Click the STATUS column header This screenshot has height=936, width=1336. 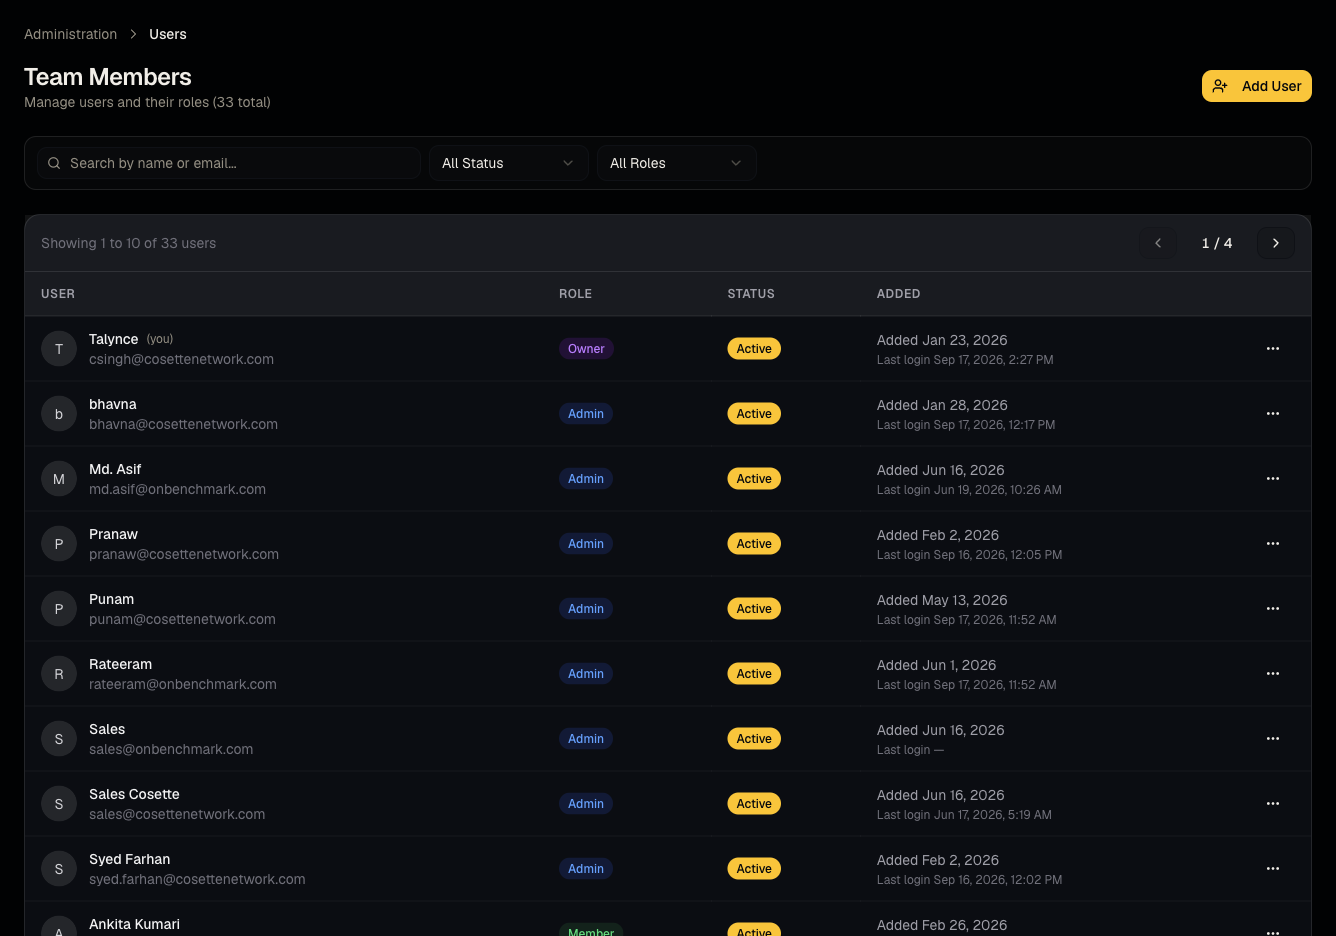tap(751, 294)
